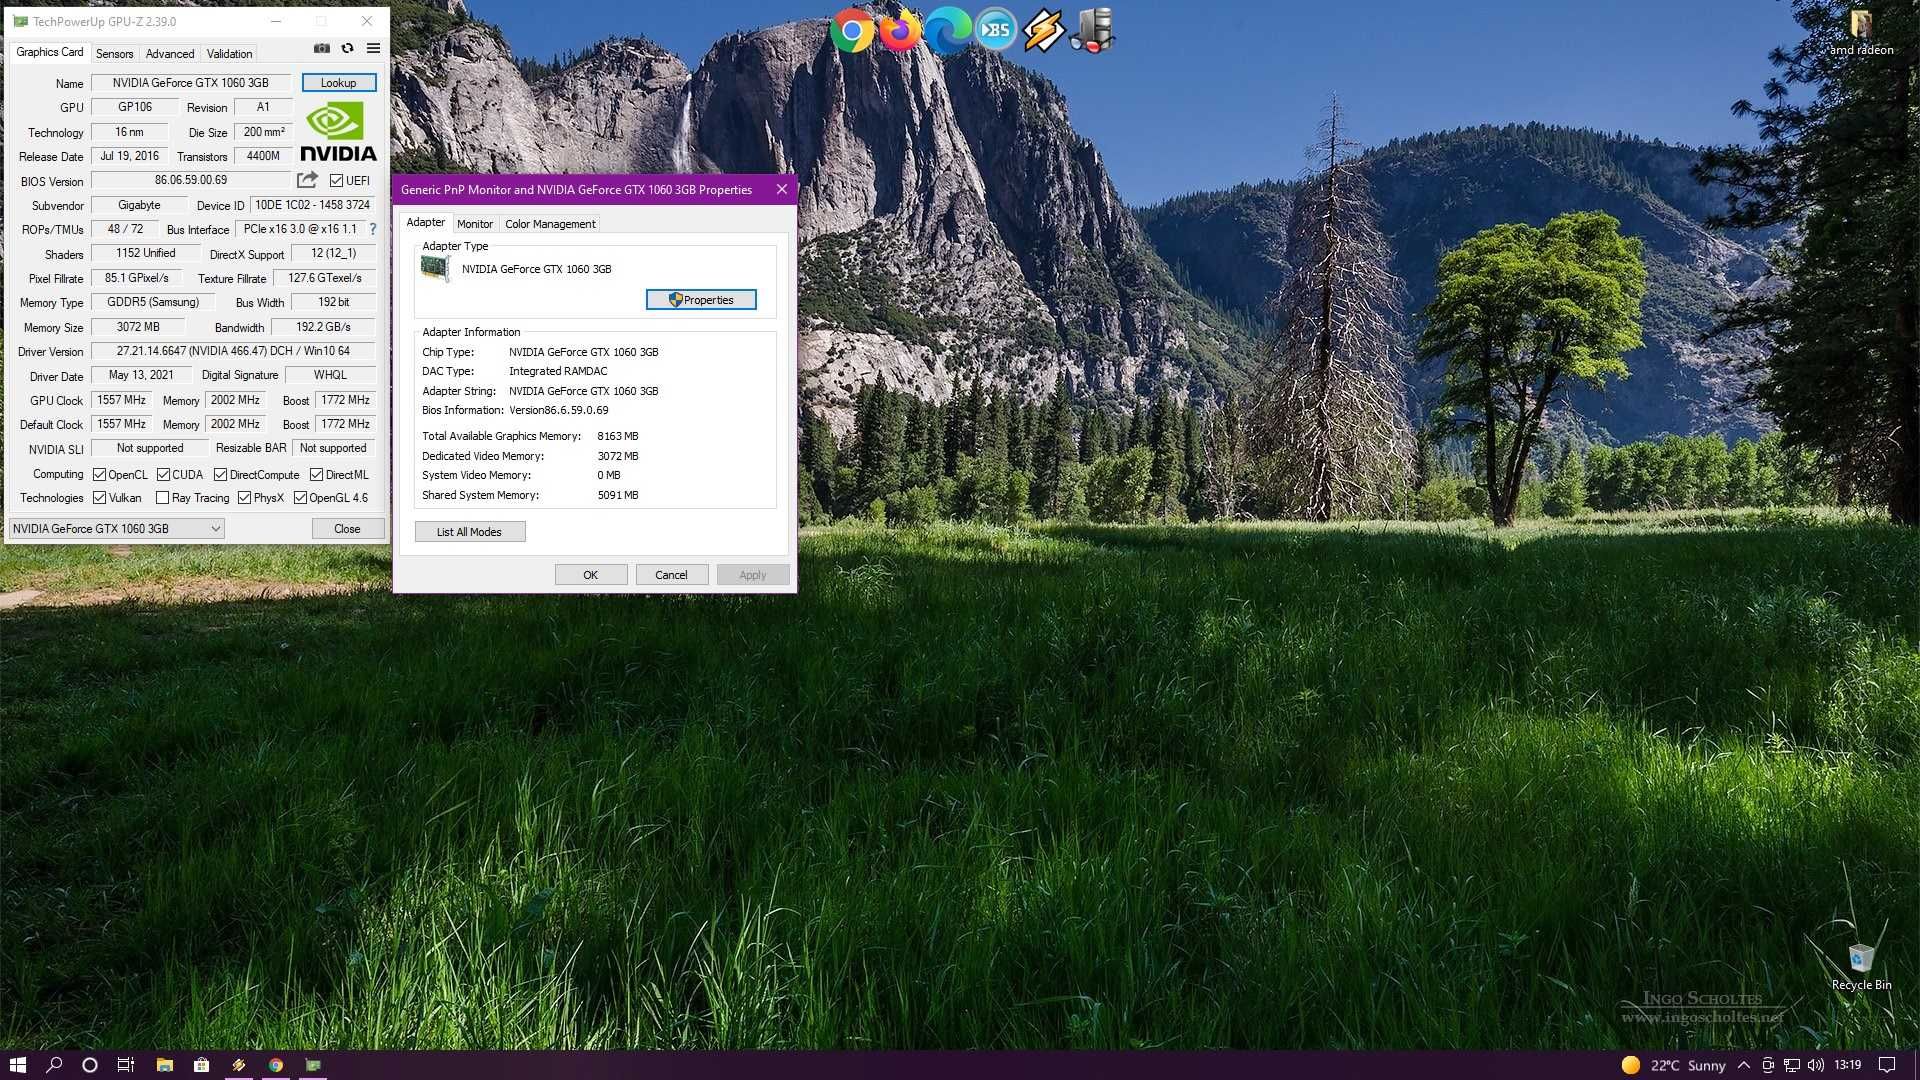Switch to the Validation tab
Screen dimensions: 1920x1080
pos(229,54)
